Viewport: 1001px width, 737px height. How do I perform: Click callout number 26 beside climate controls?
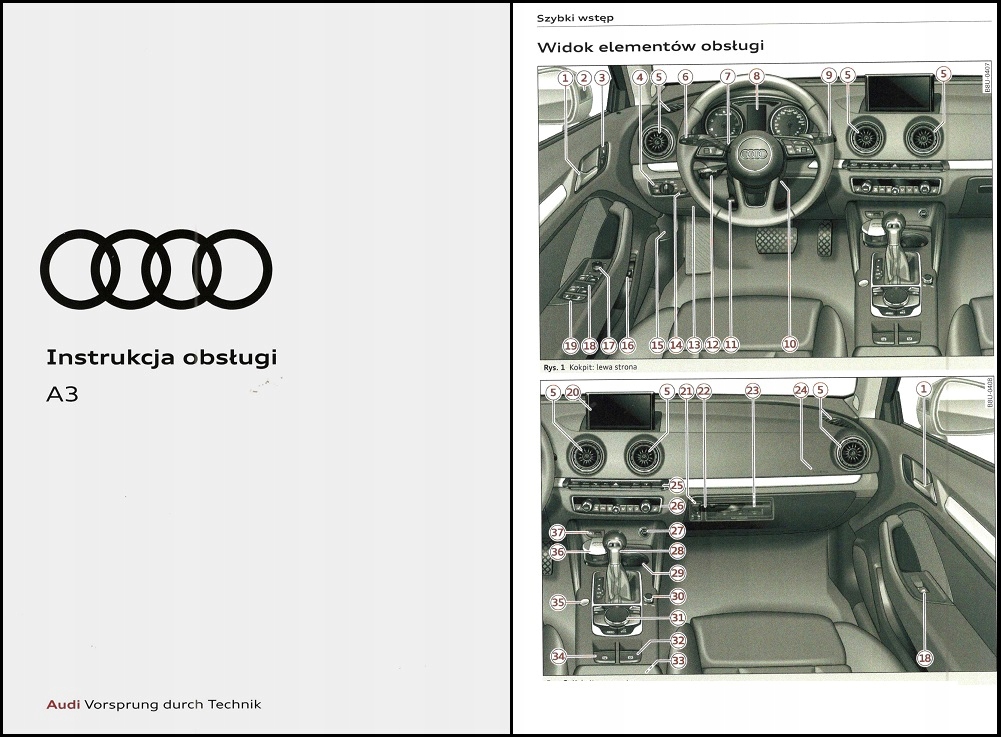(x=677, y=506)
